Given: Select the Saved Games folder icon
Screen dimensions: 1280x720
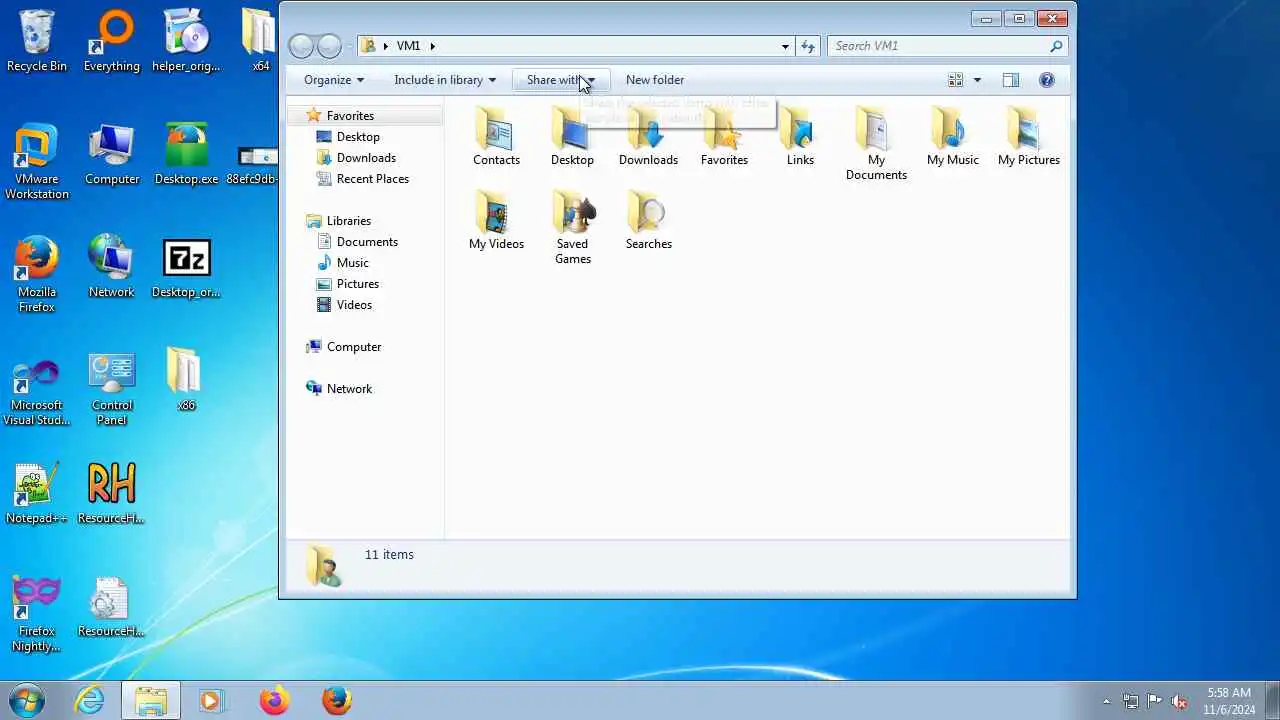Looking at the screenshot, I should pyautogui.click(x=572, y=227).
